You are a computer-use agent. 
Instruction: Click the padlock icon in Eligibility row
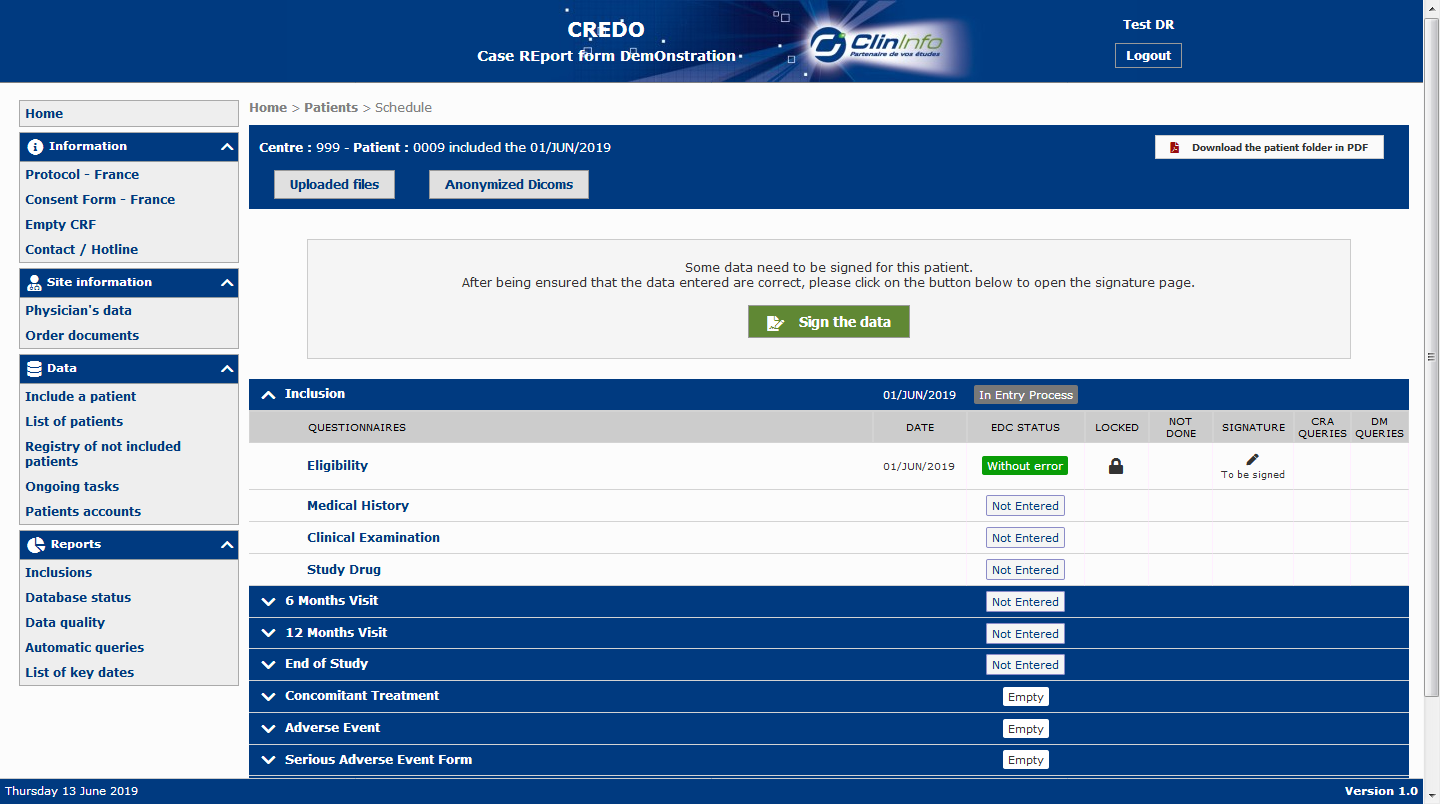click(1116, 466)
